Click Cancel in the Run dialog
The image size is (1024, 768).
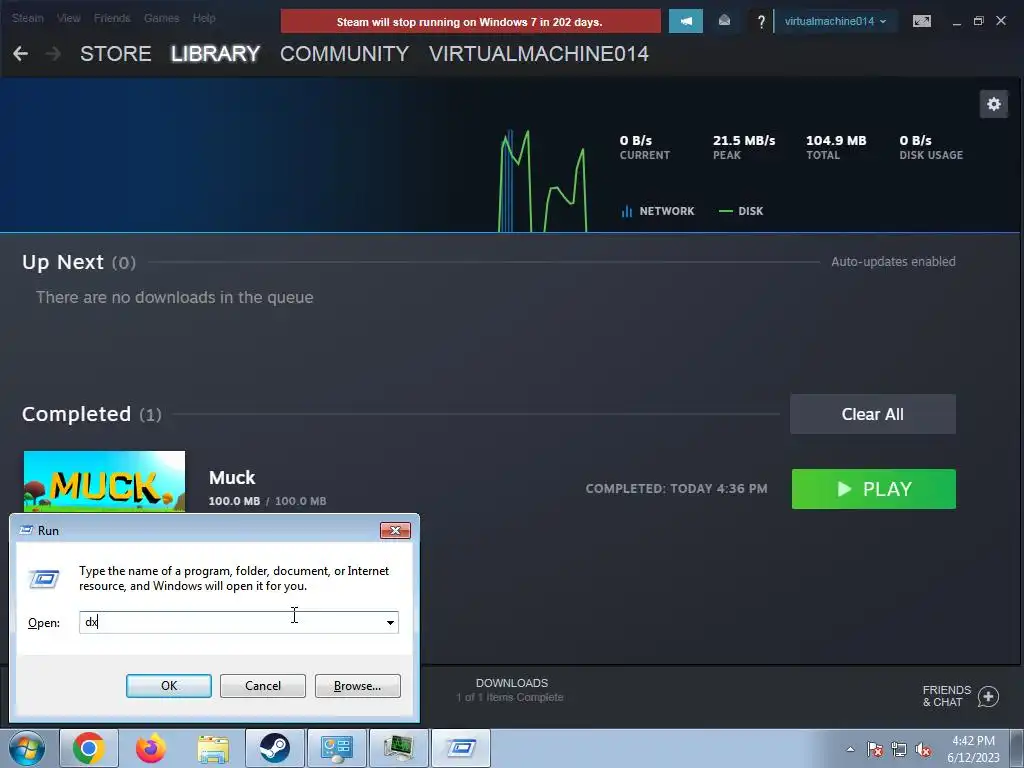pos(263,686)
